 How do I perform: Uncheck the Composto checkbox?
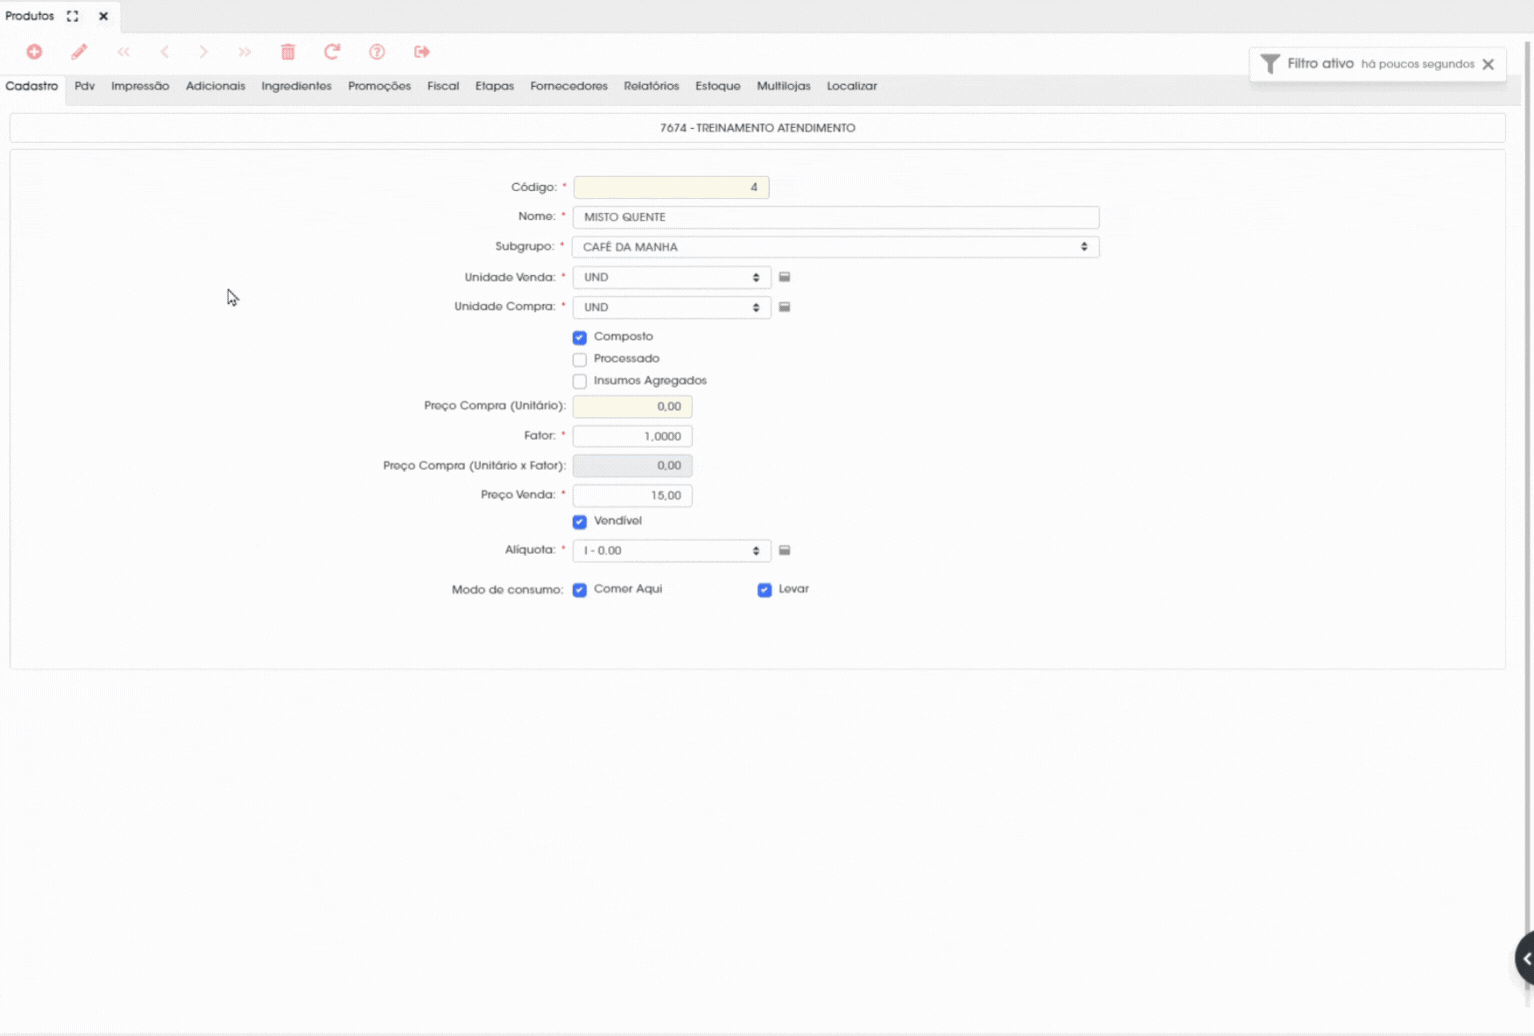point(580,338)
